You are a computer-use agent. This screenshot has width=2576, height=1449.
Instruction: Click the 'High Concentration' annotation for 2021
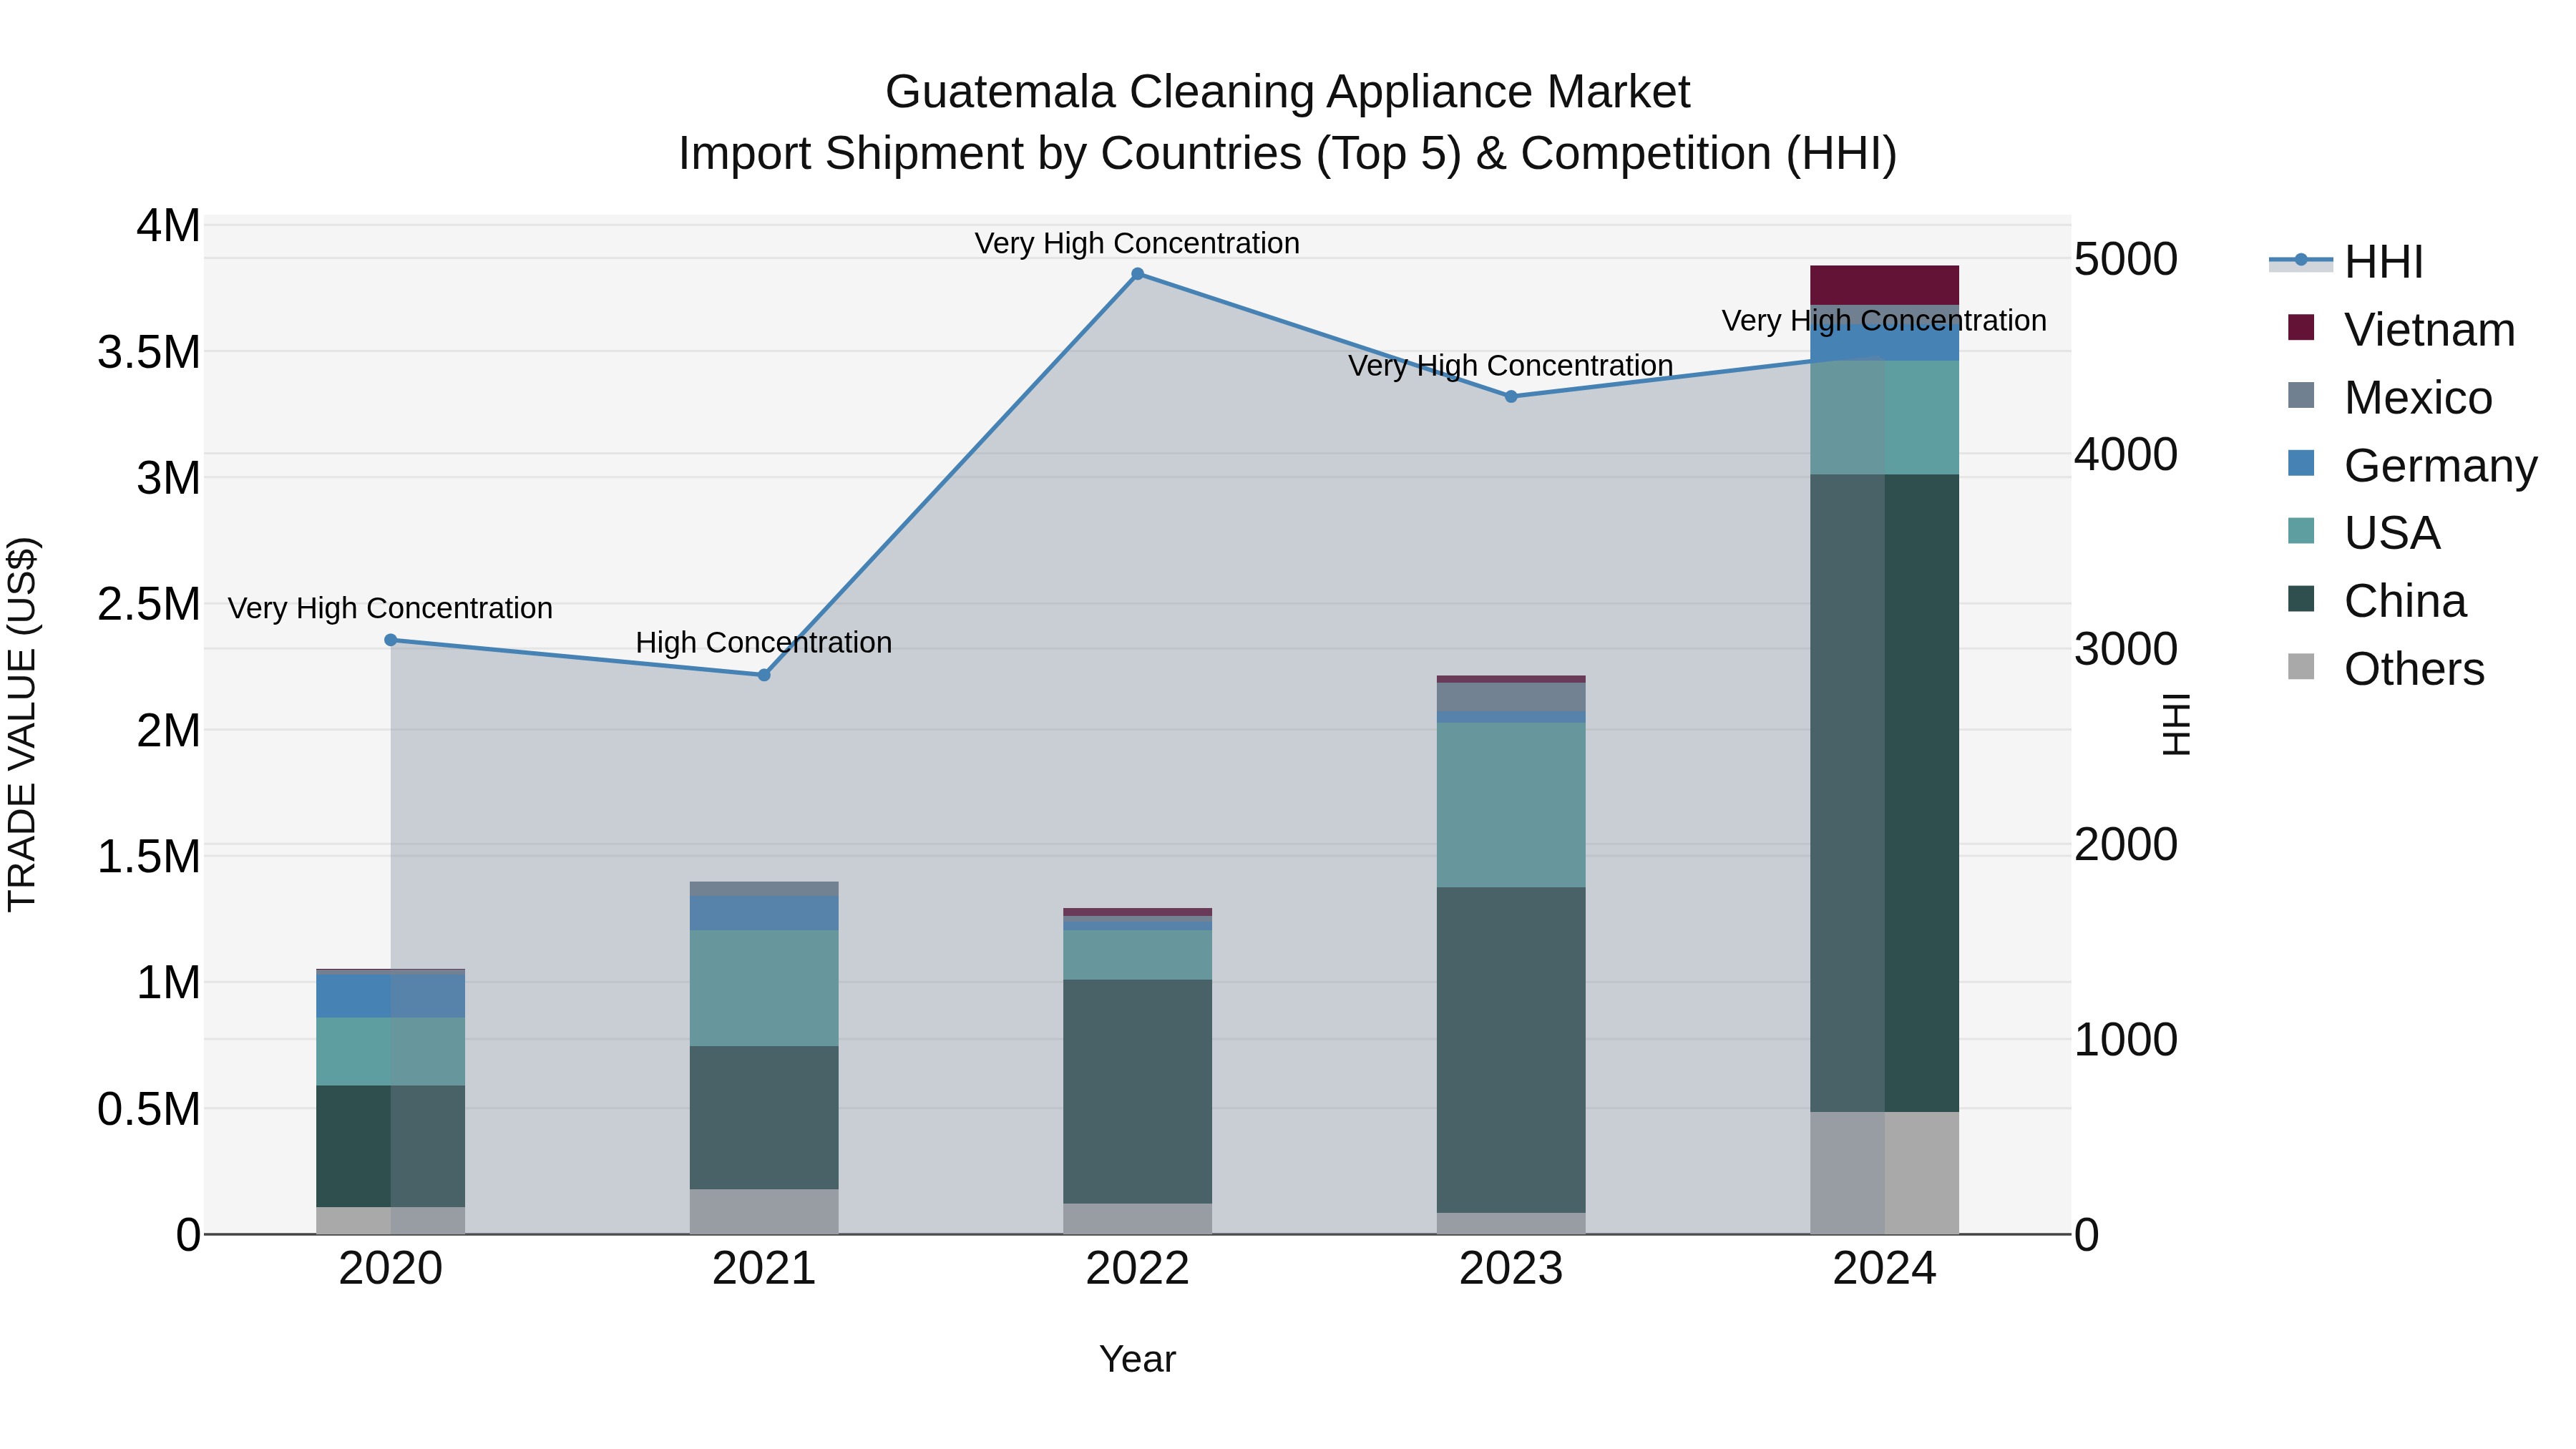coord(764,643)
